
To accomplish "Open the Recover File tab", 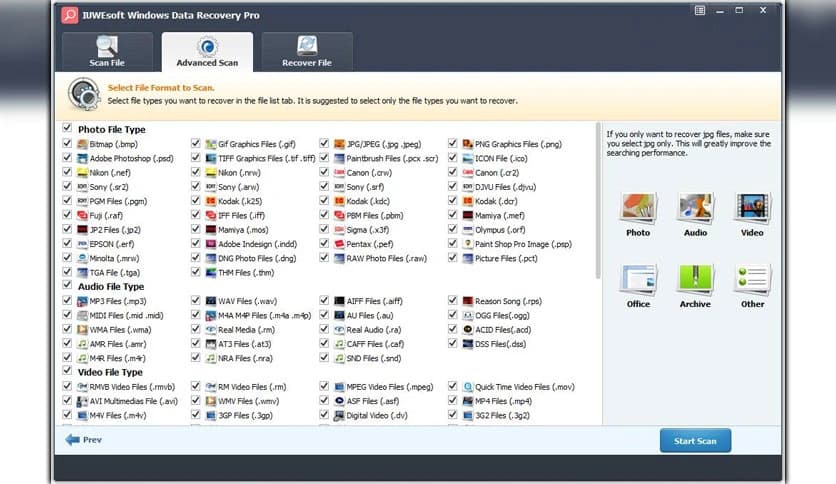I will (x=307, y=52).
